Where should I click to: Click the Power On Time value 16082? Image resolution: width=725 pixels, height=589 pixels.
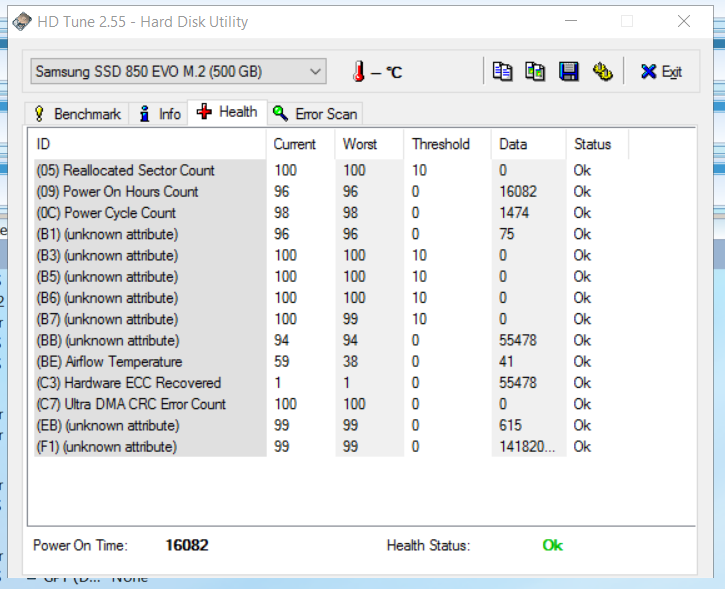(187, 546)
